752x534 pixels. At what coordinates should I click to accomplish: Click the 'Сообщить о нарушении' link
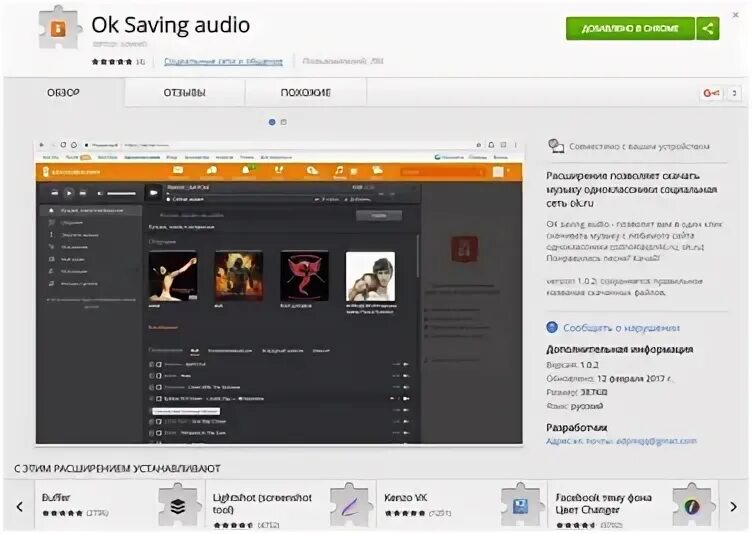click(x=622, y=328)
